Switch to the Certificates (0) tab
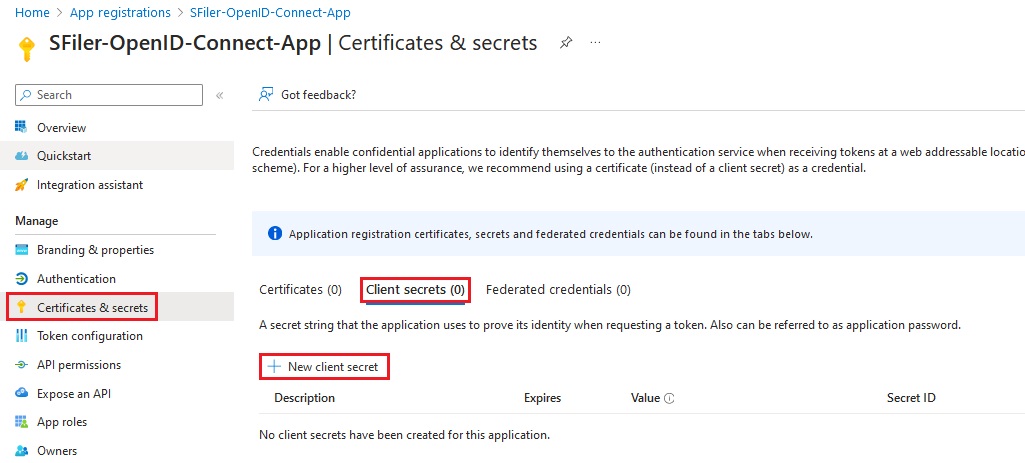1025x463 pixels. [x=301, y=289]
